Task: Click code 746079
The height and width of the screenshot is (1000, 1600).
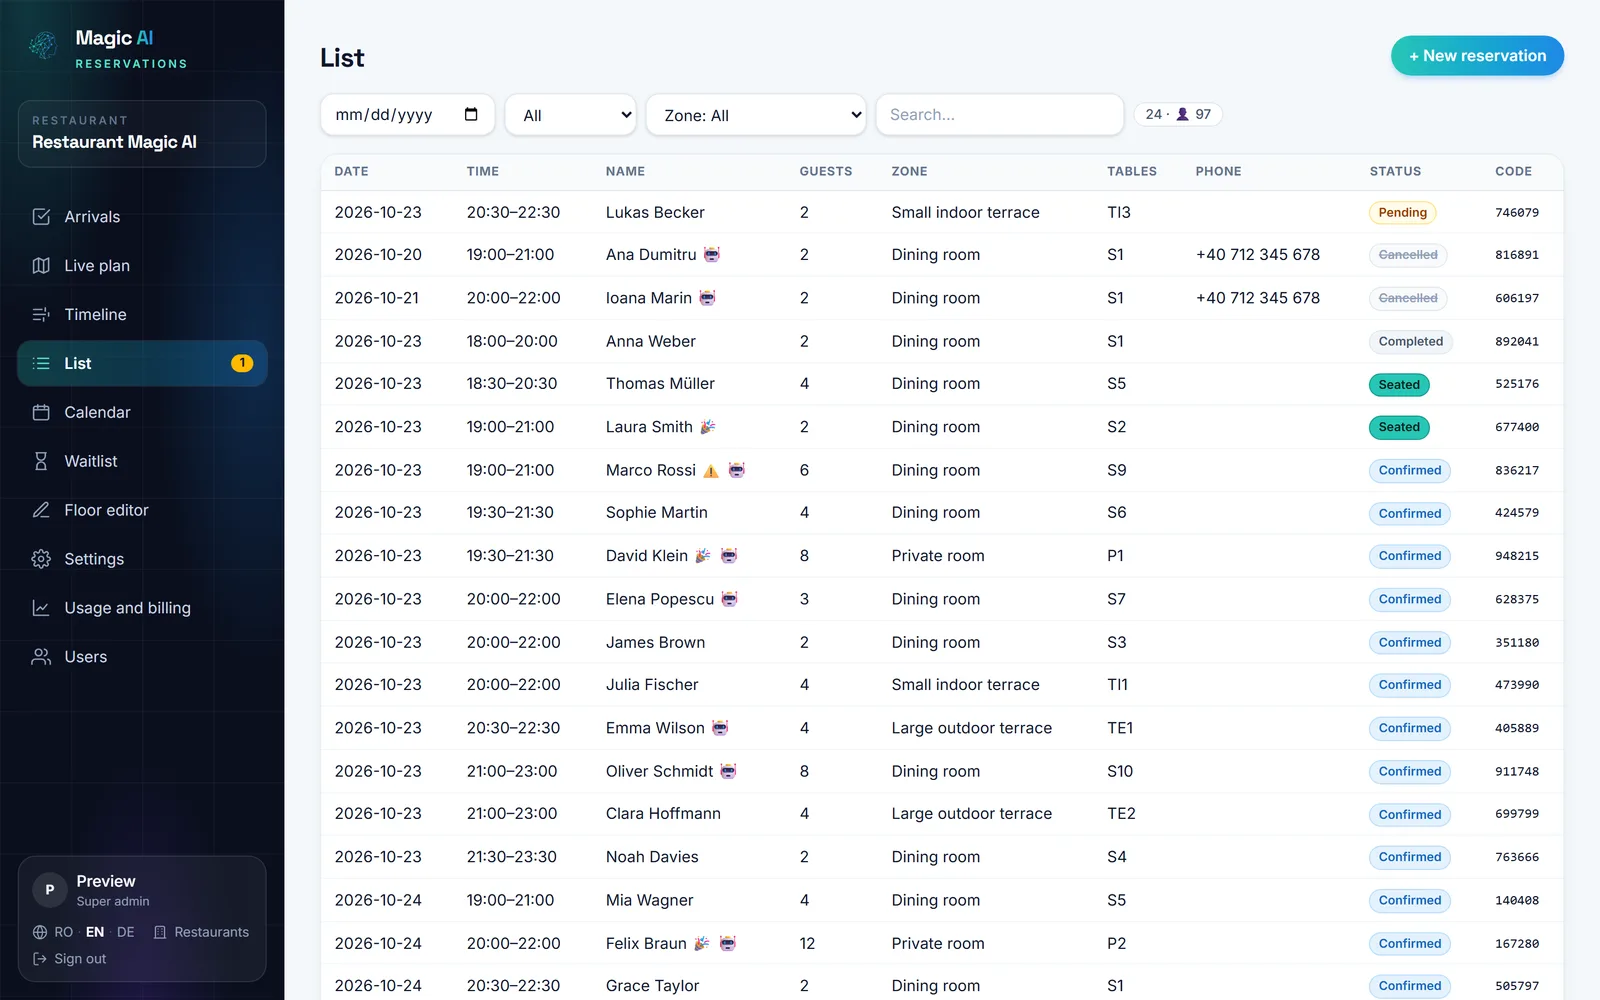Action: pyautogui.click(x=1517, y=213)
